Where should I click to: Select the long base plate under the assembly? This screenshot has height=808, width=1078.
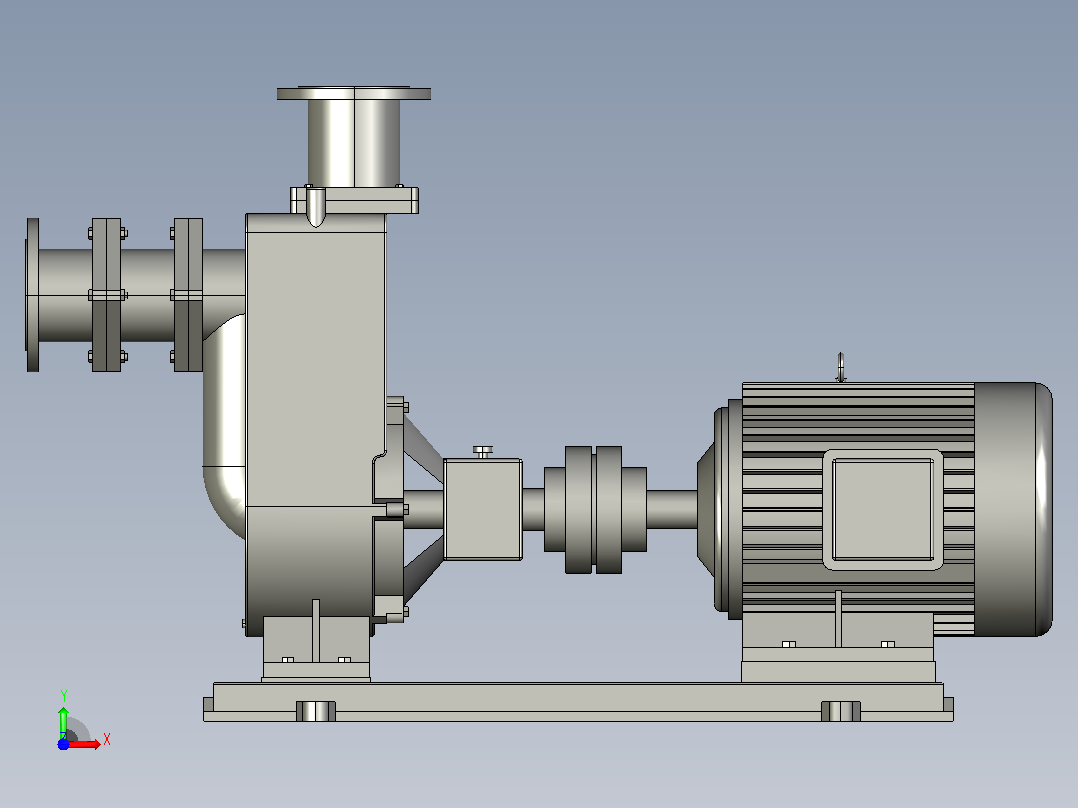click(578, 702)
